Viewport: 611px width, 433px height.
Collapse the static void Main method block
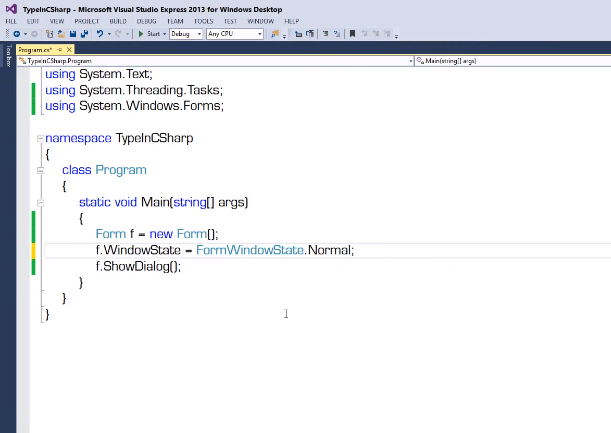pyautogui.click(x=40, y=203)
